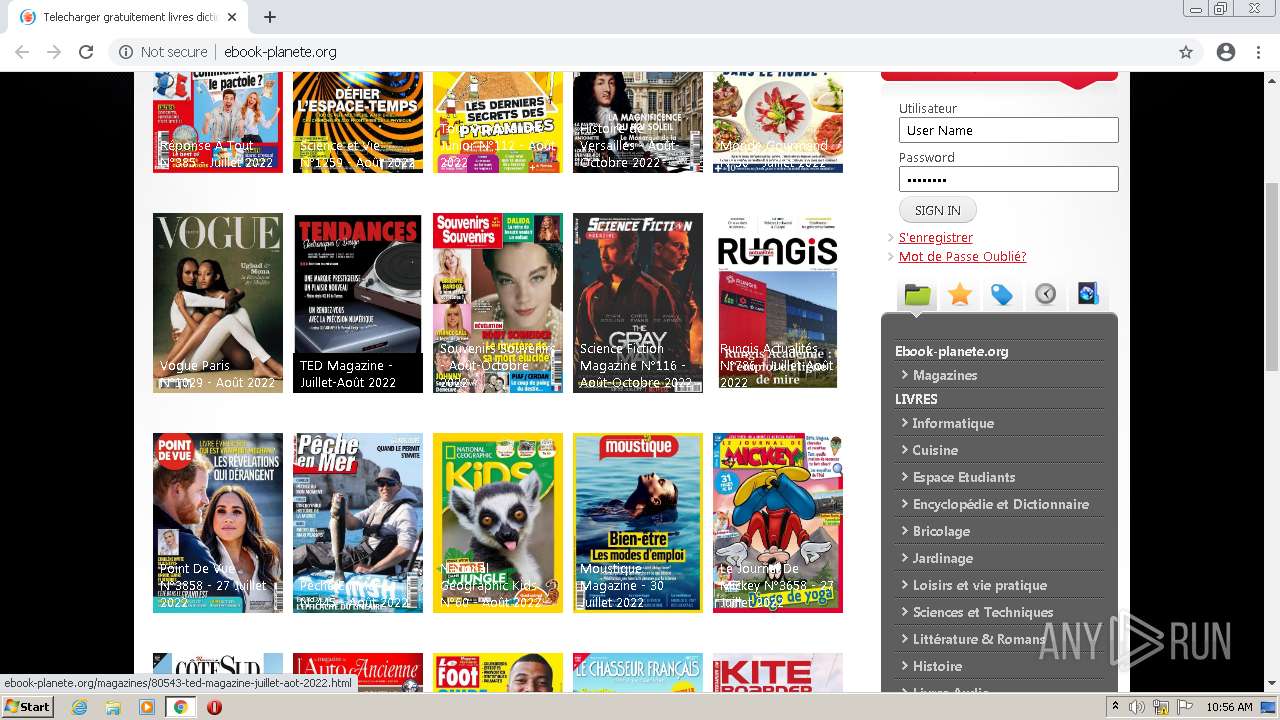Open the Chrome profile account icon
The image size is (1280, 720).
pyautogui.click(x=1226, y=52)
